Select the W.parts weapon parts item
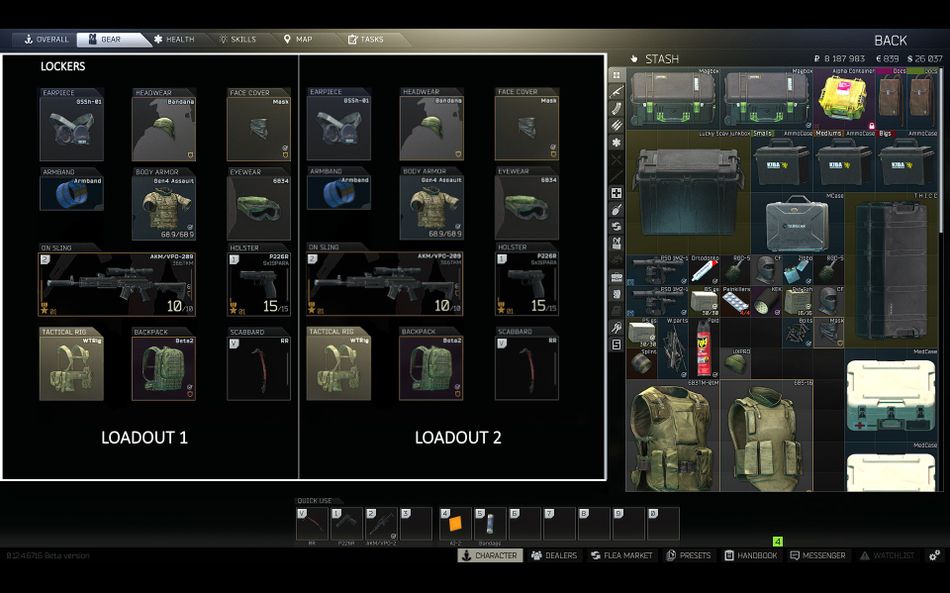The image size is (950, 593). [x=673, y=348]
